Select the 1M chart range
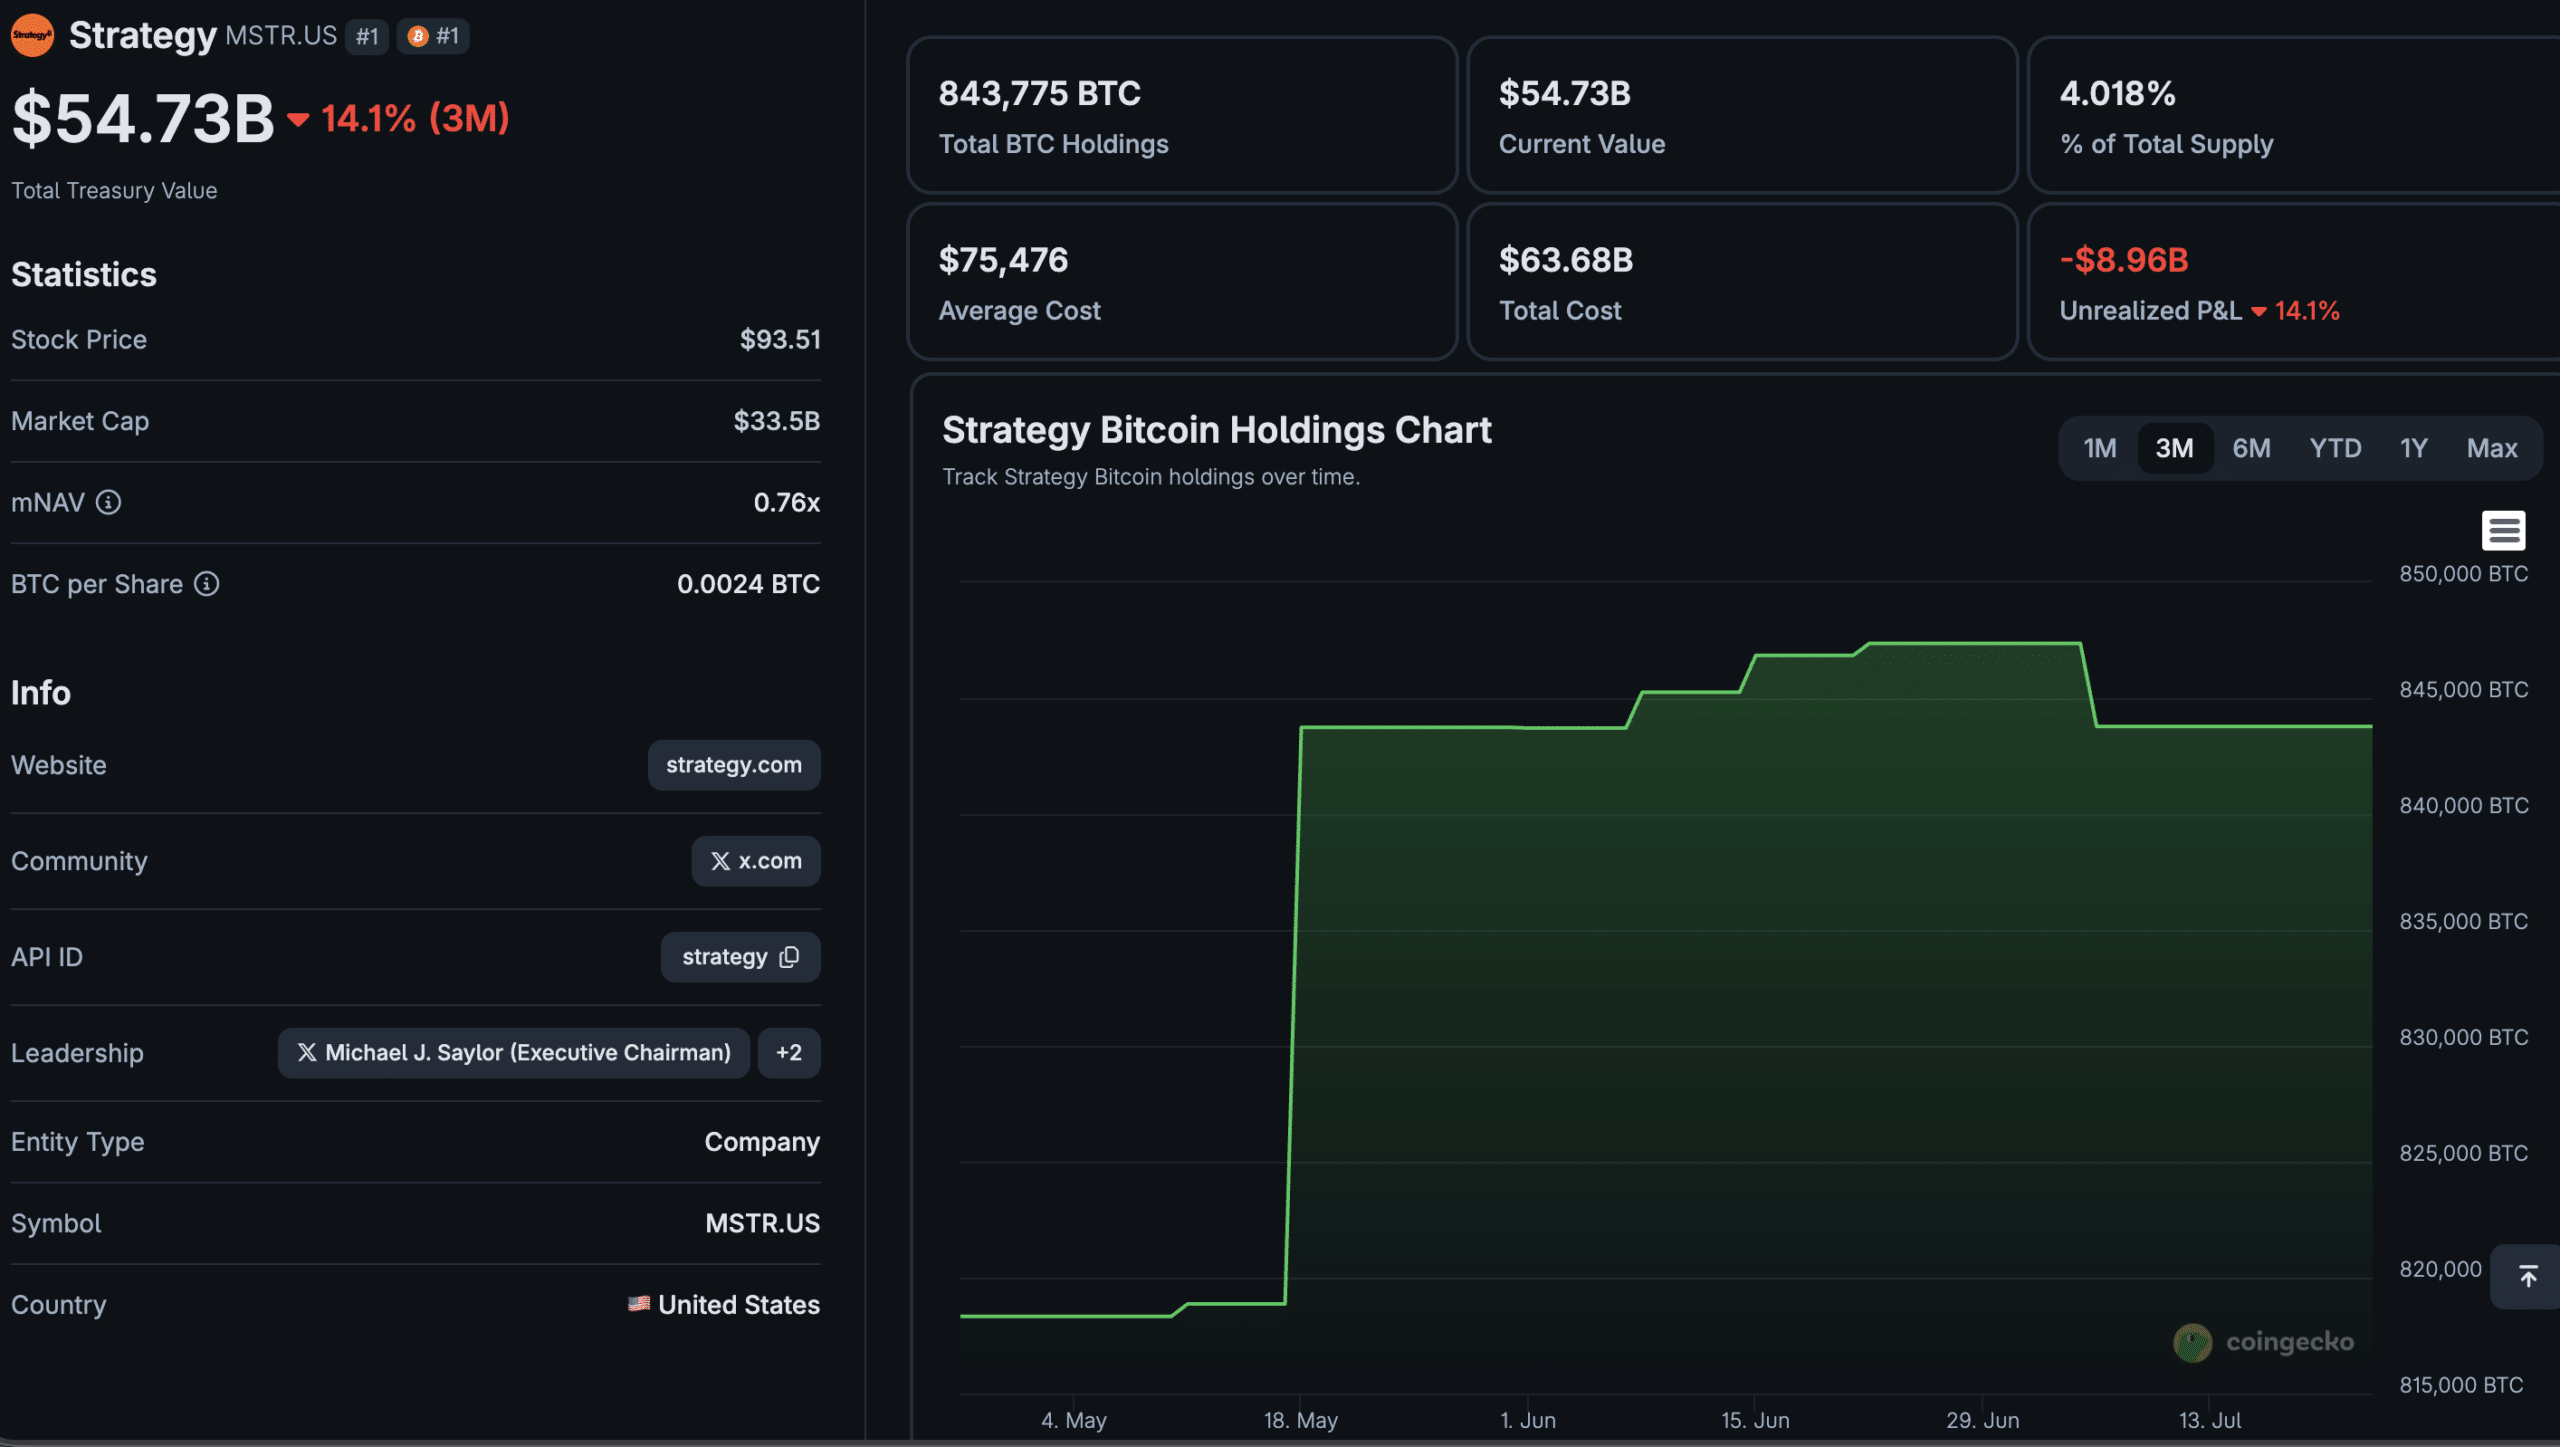The height and width of the screenshot is (1447, 2560). click(2099, 448)
